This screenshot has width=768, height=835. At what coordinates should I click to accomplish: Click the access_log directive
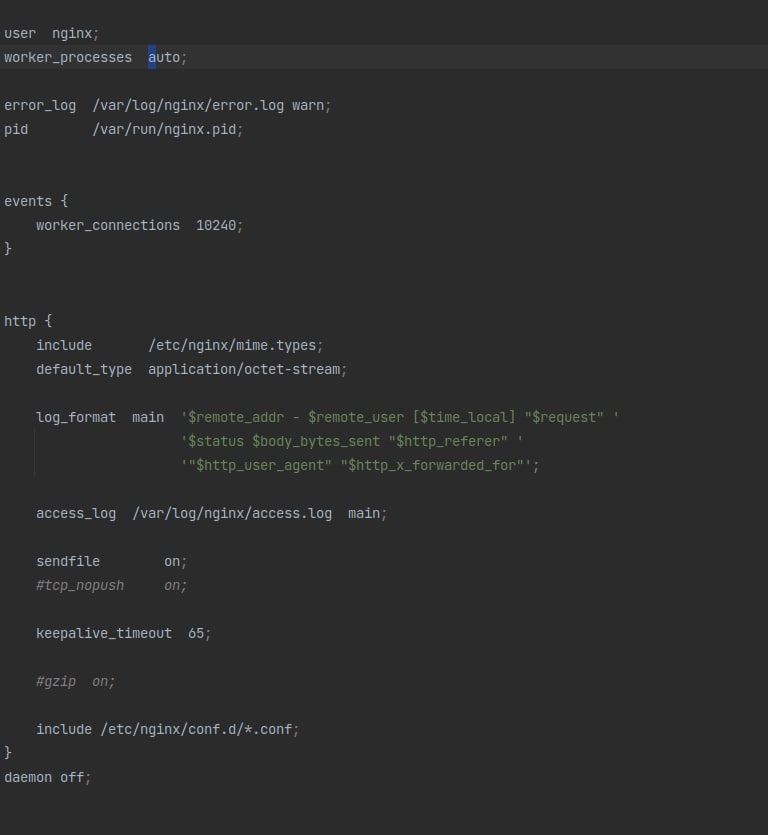76,513
